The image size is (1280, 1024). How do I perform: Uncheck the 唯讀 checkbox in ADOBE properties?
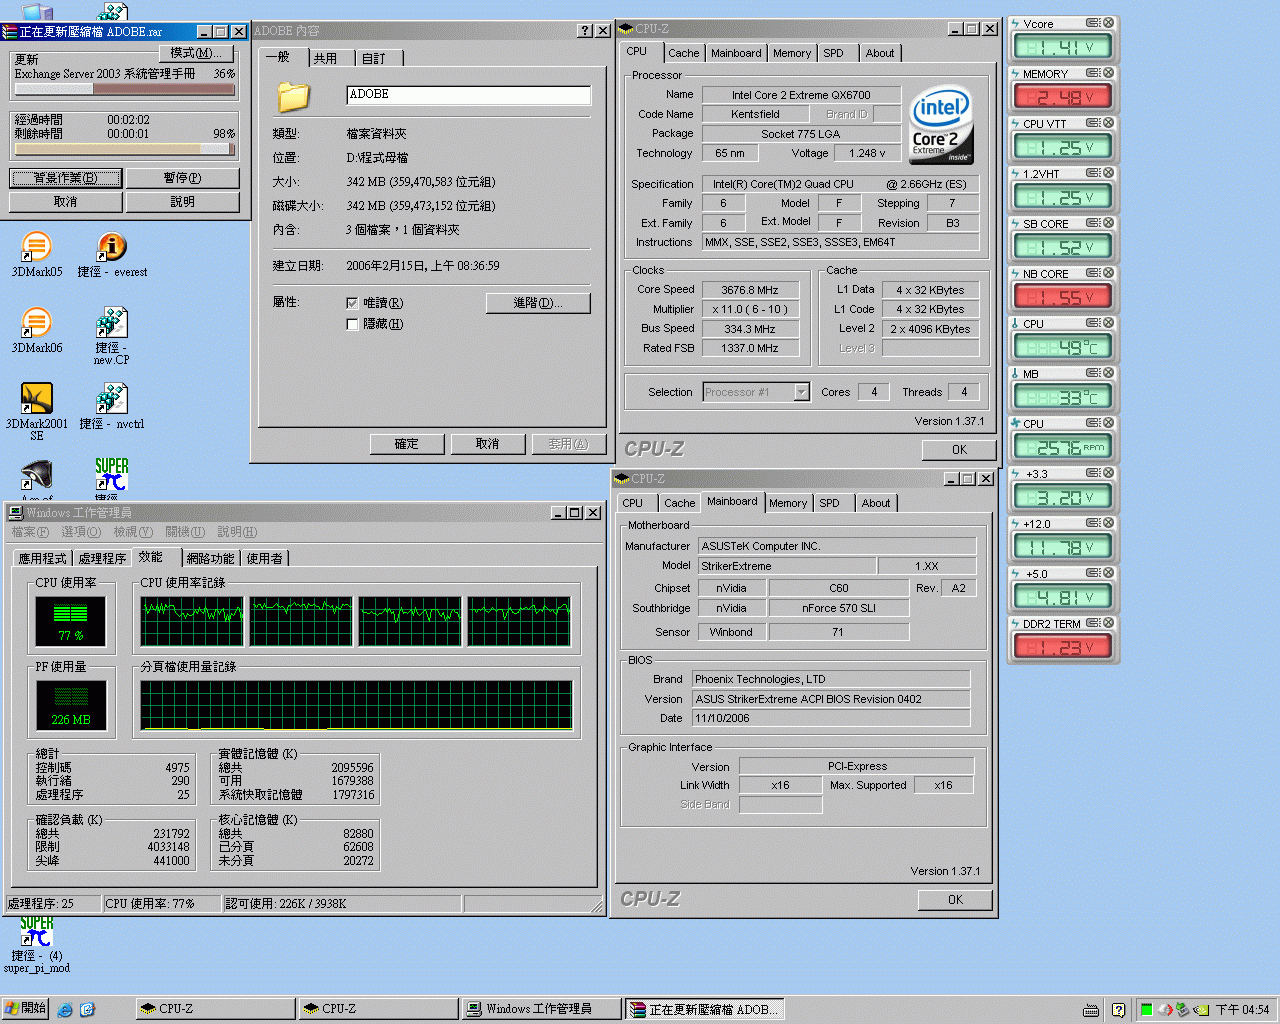pyautogui.click(x=352, y=302)
